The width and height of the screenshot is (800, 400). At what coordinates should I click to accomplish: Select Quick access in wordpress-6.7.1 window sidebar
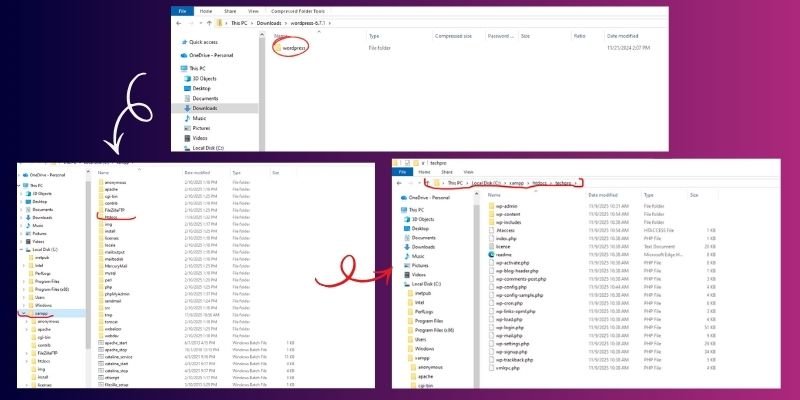[199, 42]
